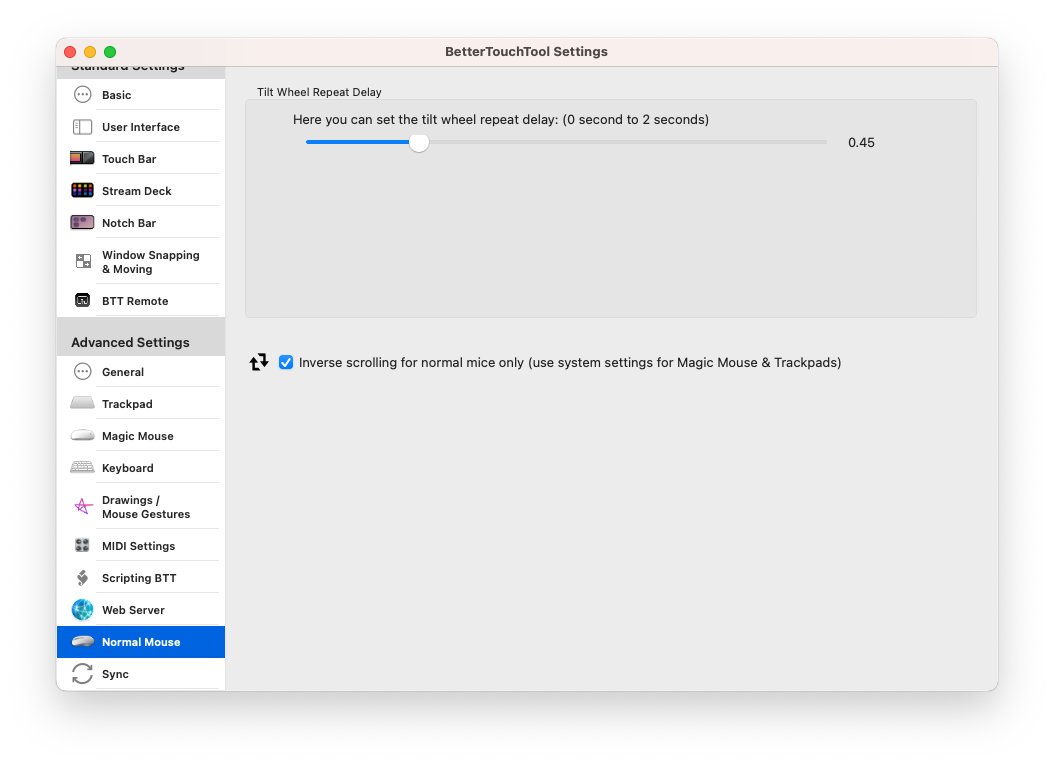Select Magic Mouse settings
This screenshot has width=1054, height=765.
coord(141,436)
